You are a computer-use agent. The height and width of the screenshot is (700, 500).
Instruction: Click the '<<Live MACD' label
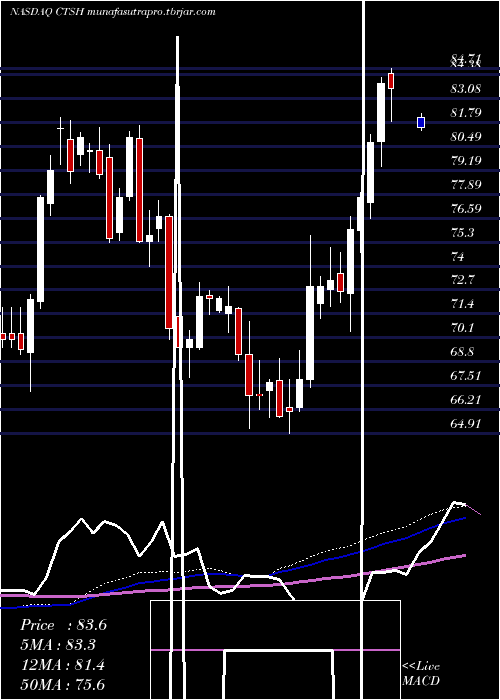[x=421, y=674]
